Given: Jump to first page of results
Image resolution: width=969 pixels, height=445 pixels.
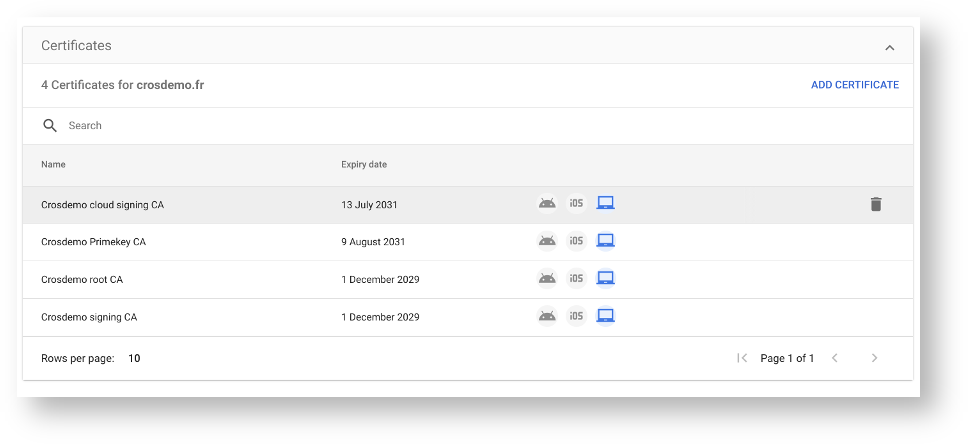Looking at the screenshot, I should (x=742, y=358).
